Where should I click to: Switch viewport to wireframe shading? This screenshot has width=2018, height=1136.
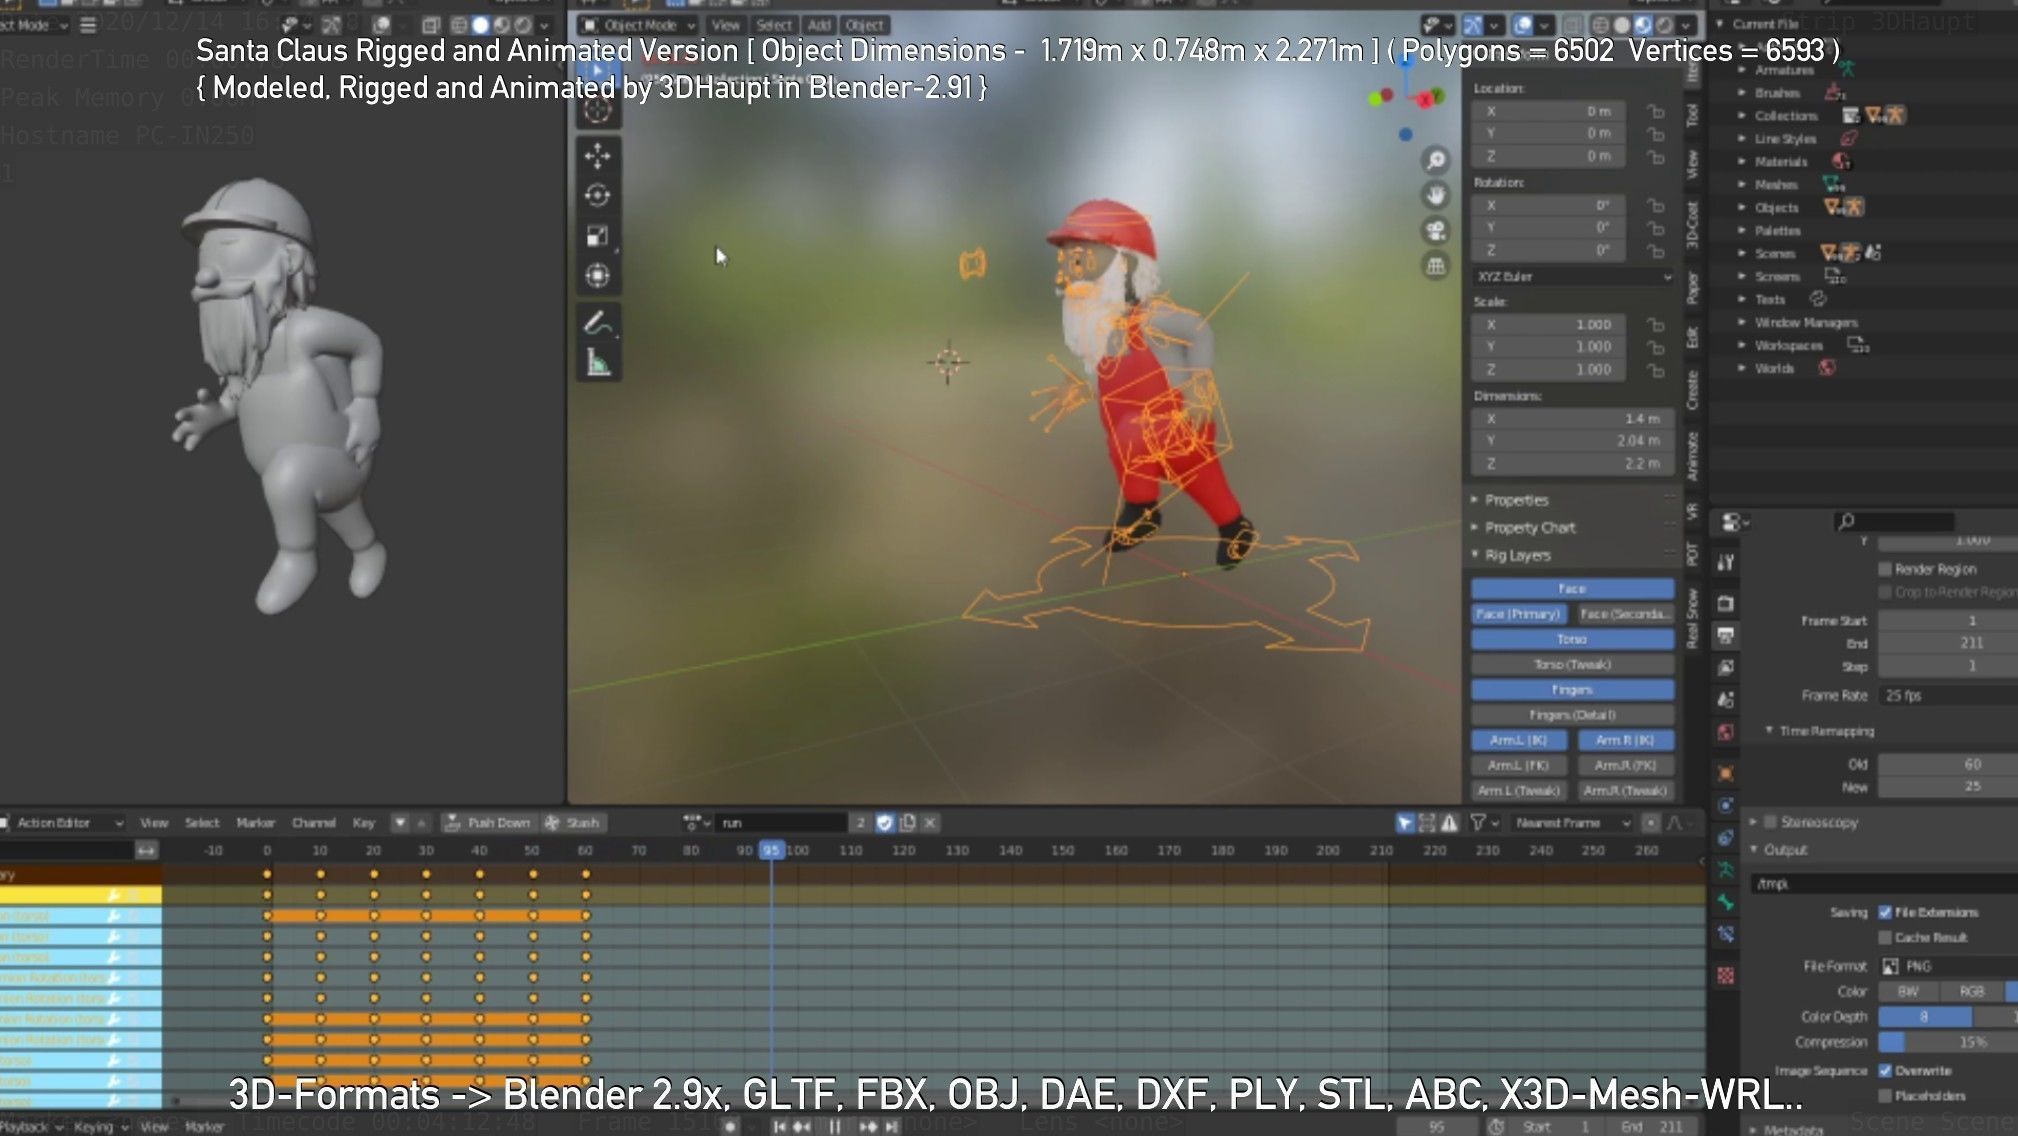(x=1600, y=25)
